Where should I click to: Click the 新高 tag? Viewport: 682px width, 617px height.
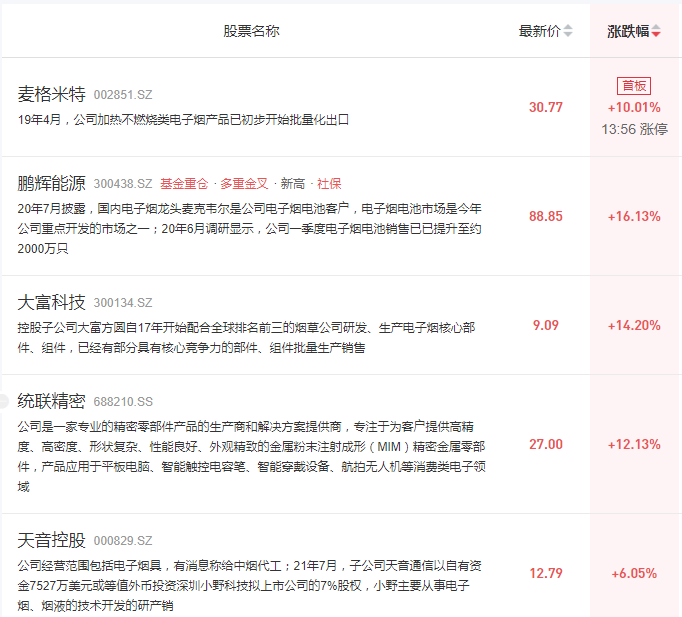tap(292, 184)
